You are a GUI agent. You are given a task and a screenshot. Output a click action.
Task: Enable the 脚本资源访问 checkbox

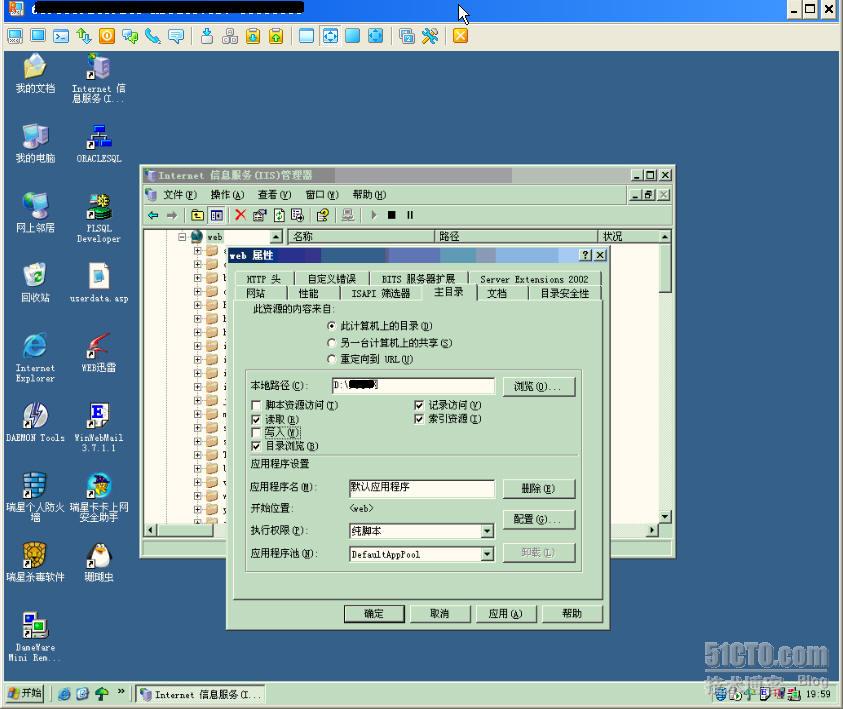point(256,405)
